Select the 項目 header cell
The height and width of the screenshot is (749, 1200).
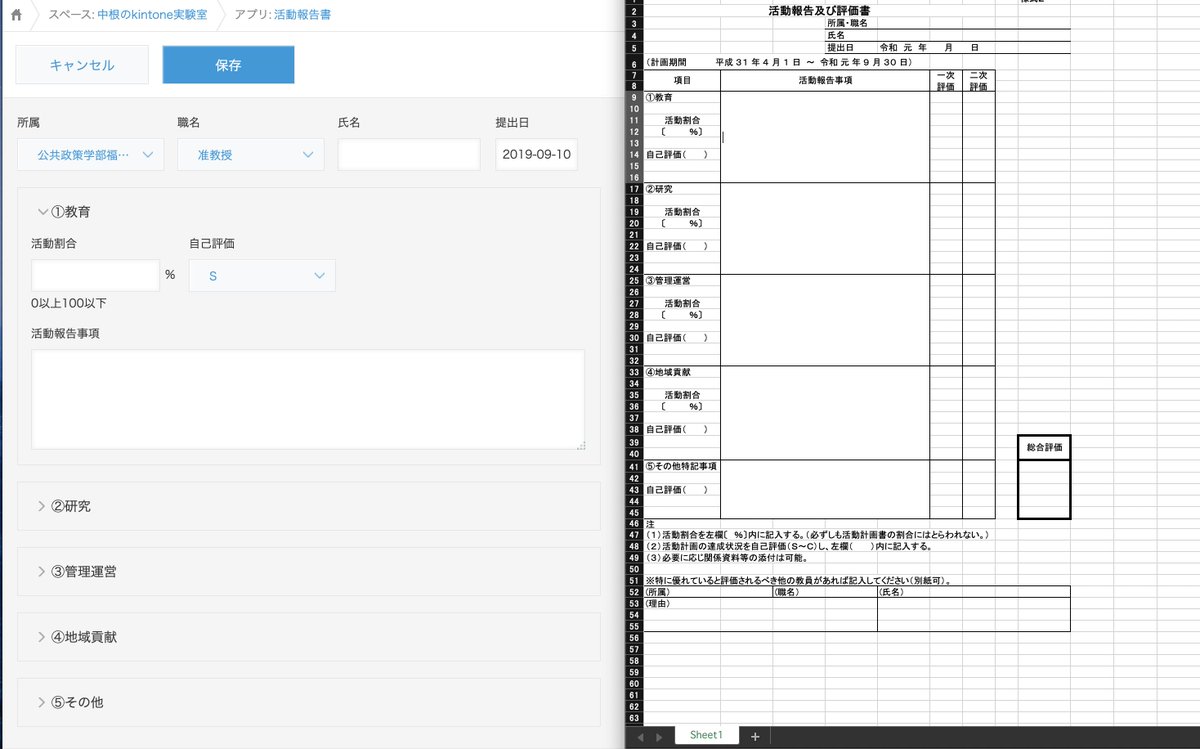pyautogui.click(x=682, y=80)
